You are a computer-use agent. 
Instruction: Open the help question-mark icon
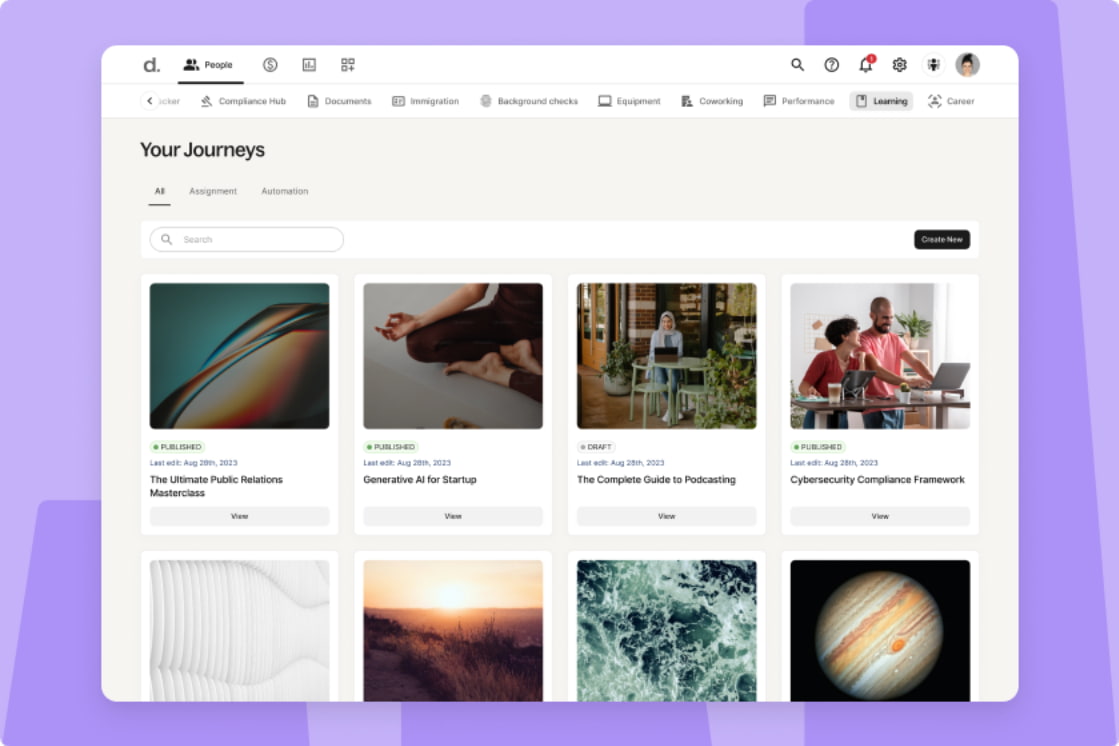coord(831,64)
